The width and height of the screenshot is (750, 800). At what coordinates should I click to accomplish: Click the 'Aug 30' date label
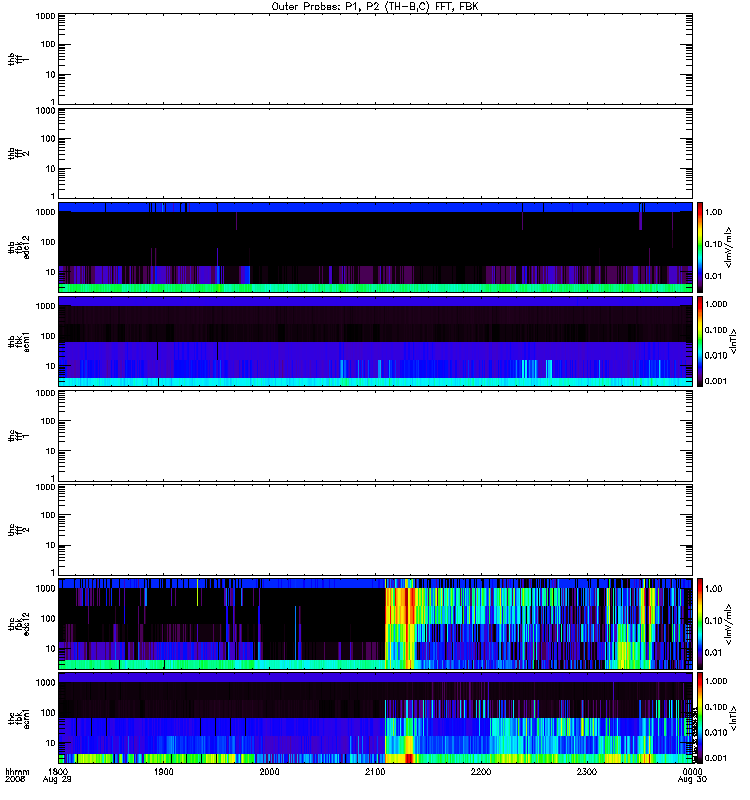coord(692,780)
